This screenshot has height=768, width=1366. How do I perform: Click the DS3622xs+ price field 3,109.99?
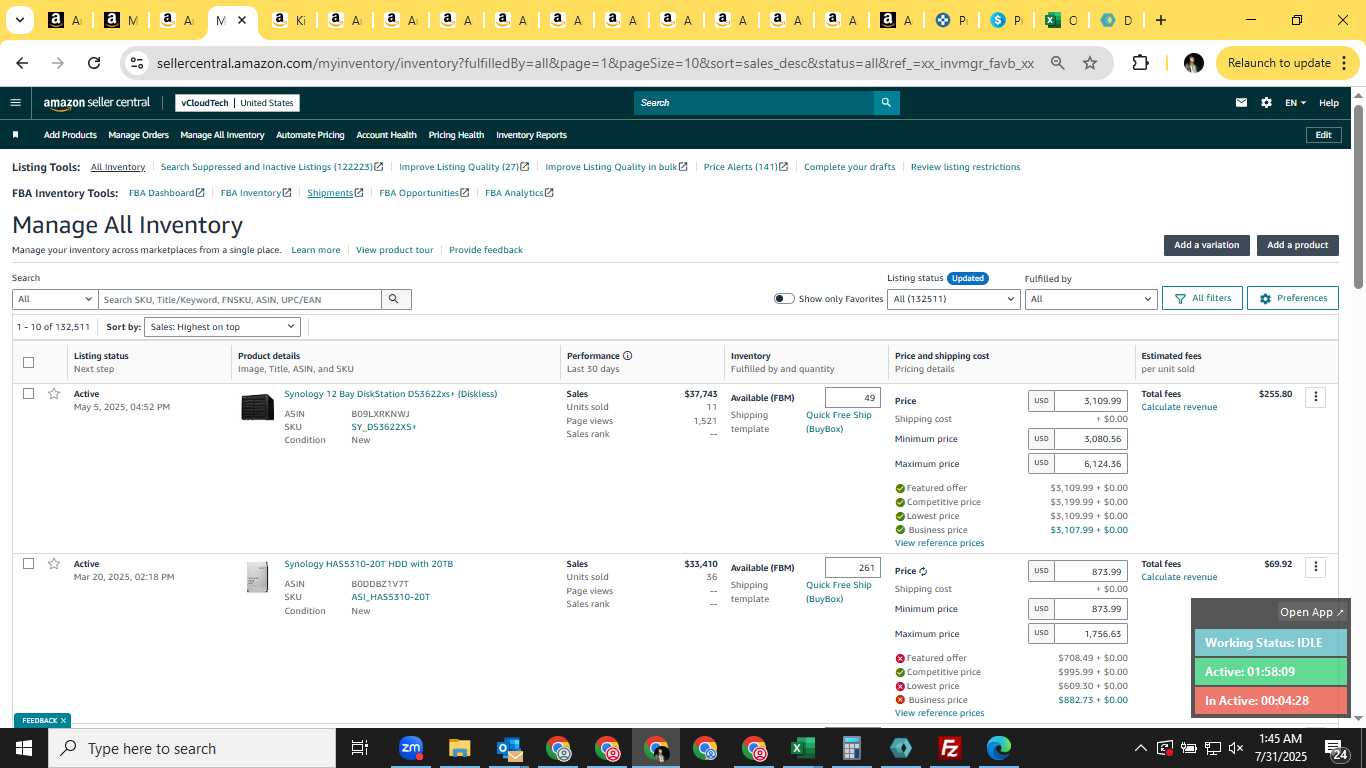tap(1090, 401)
